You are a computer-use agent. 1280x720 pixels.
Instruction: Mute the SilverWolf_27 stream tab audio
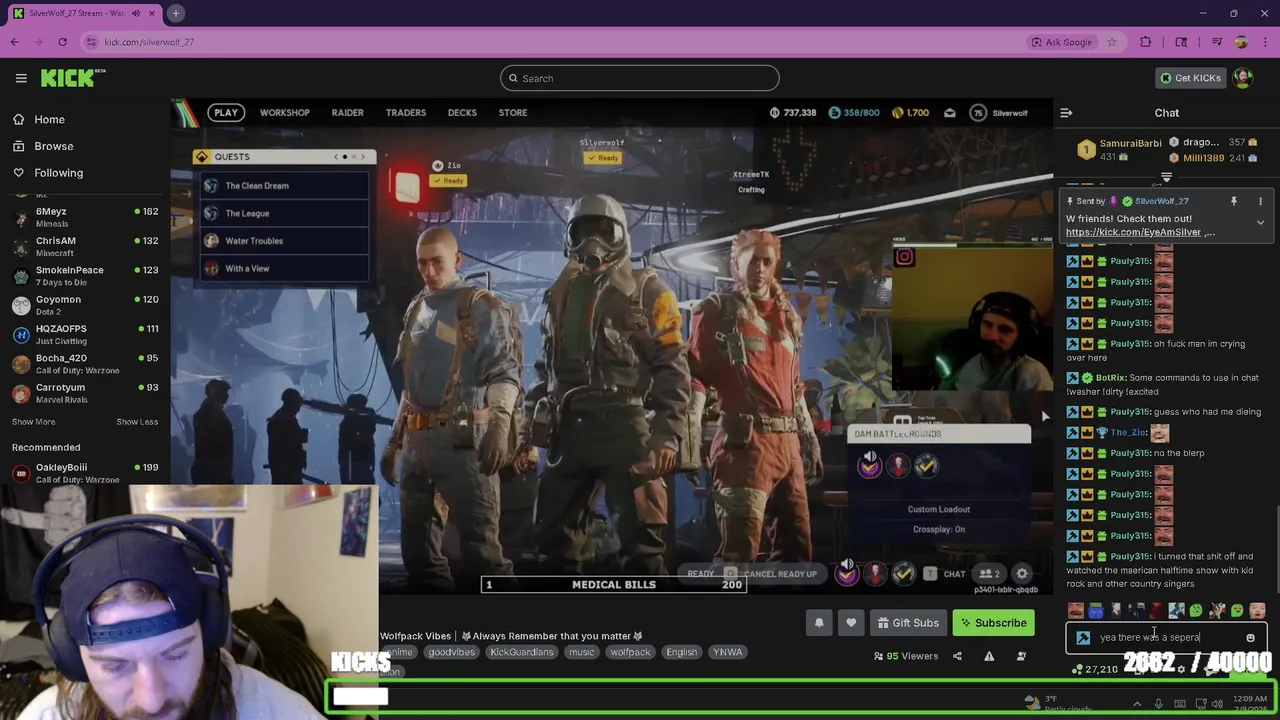click(x=136, y=13)
